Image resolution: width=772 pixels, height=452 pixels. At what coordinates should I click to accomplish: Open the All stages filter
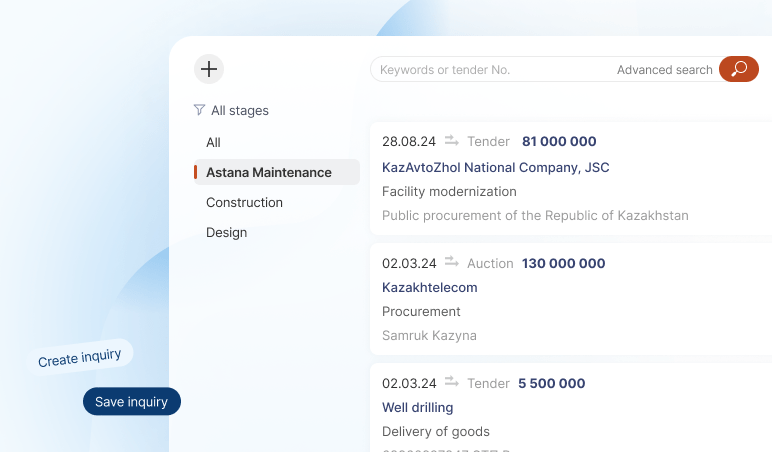(x=239, y=111)
